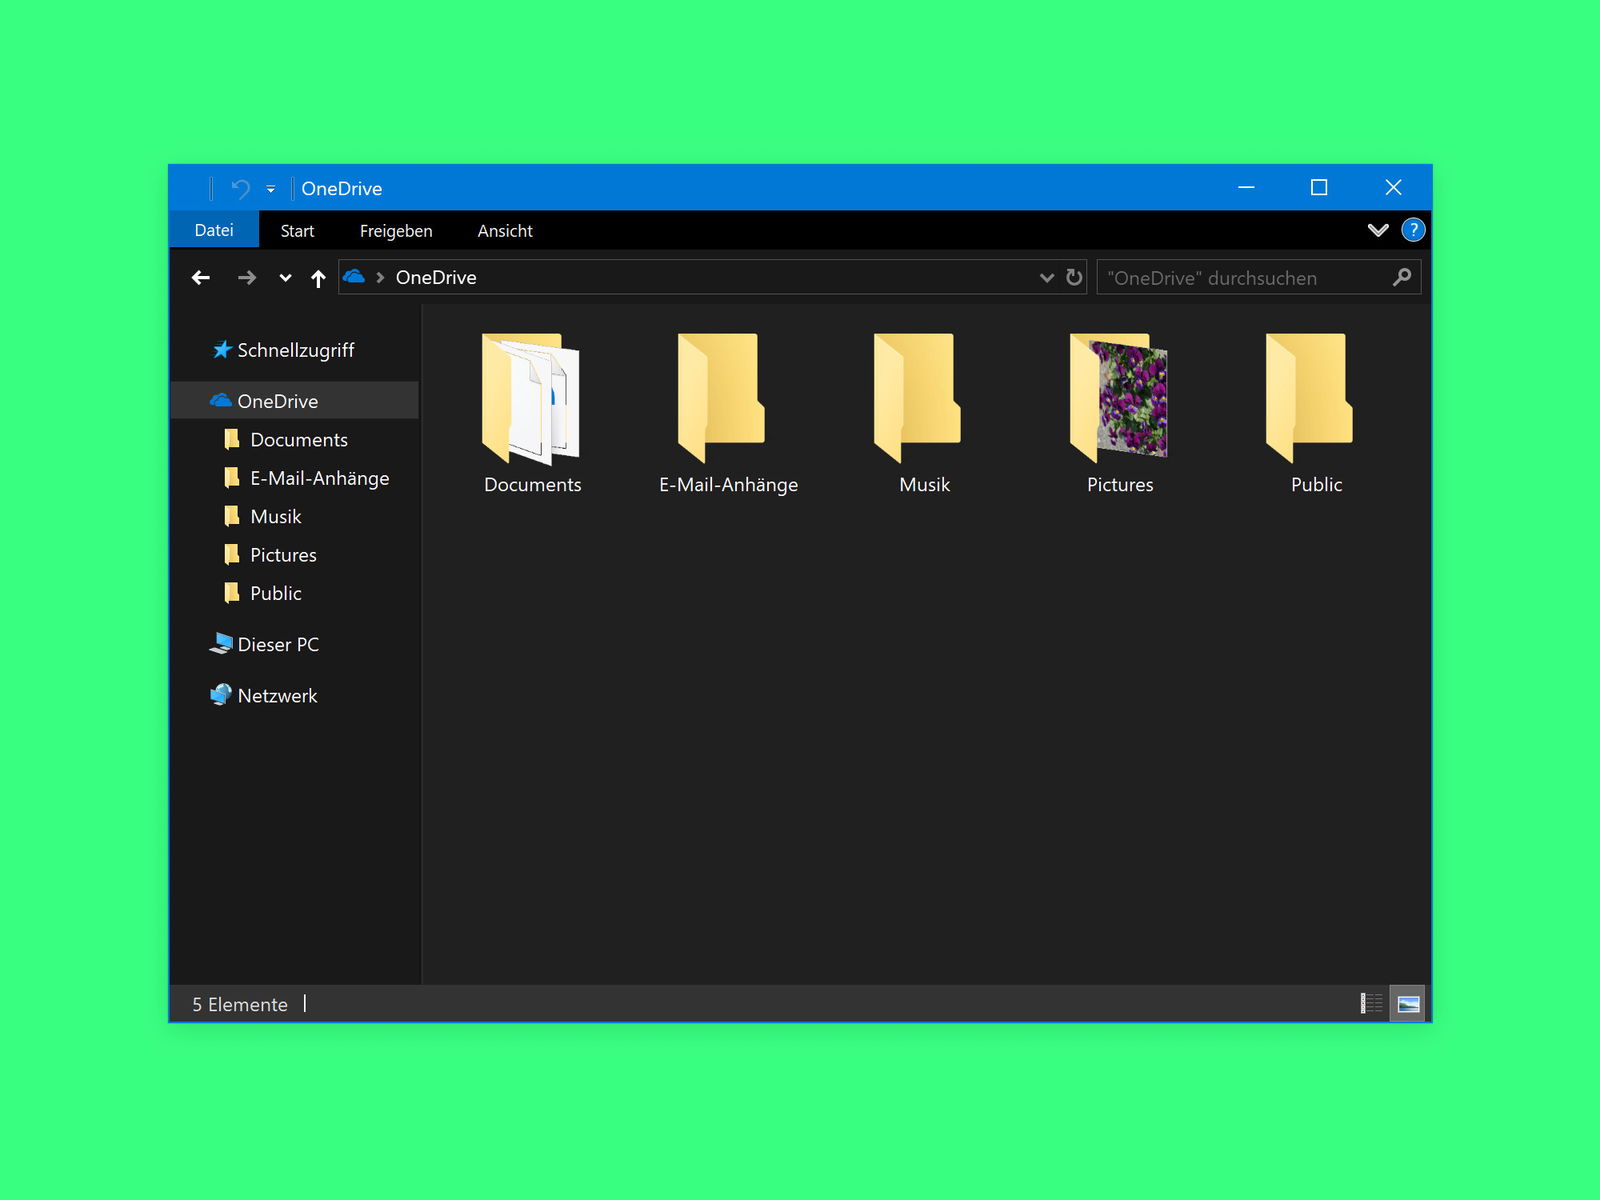Maximize the OneDrive window
Screen dimensions: 1600x1200
pyautogui.click(x=1319, y=187)
